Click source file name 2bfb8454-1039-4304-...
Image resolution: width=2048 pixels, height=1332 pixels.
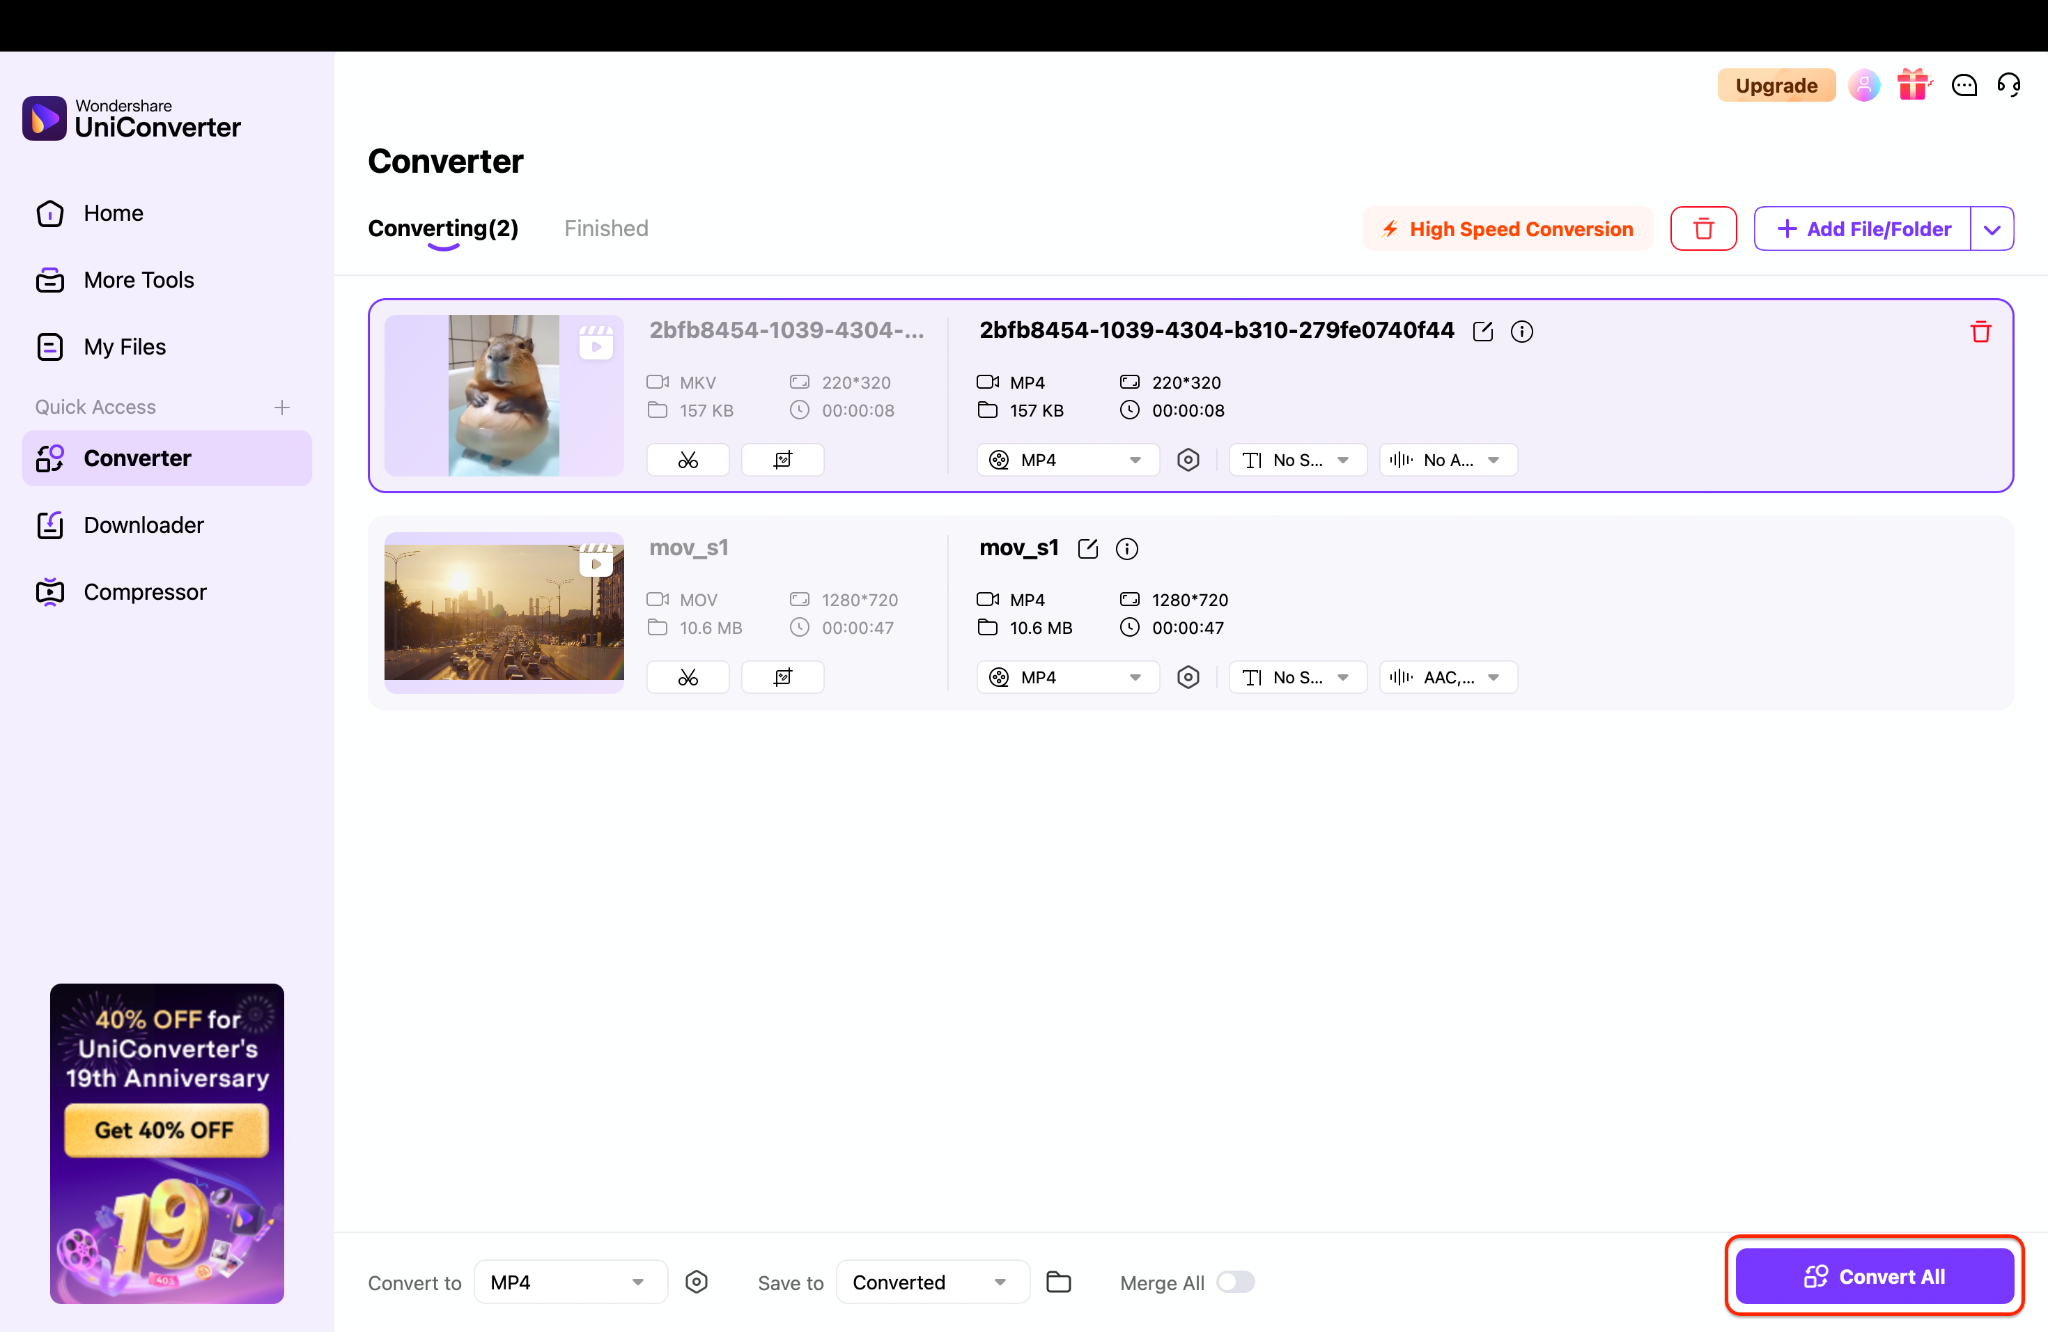click(x=787, y=331)
